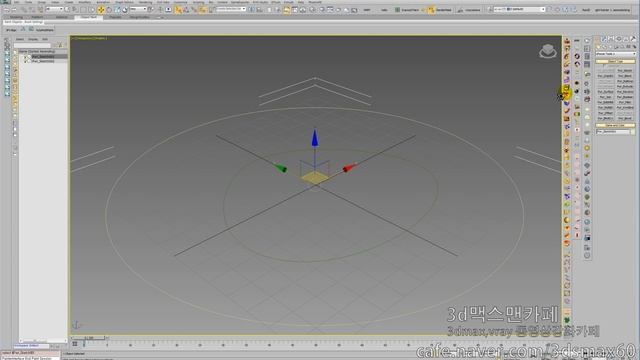The height and width of the screenshot is (360, 640).
Task: Open the Render Setup icon
Action: (322, 9)
